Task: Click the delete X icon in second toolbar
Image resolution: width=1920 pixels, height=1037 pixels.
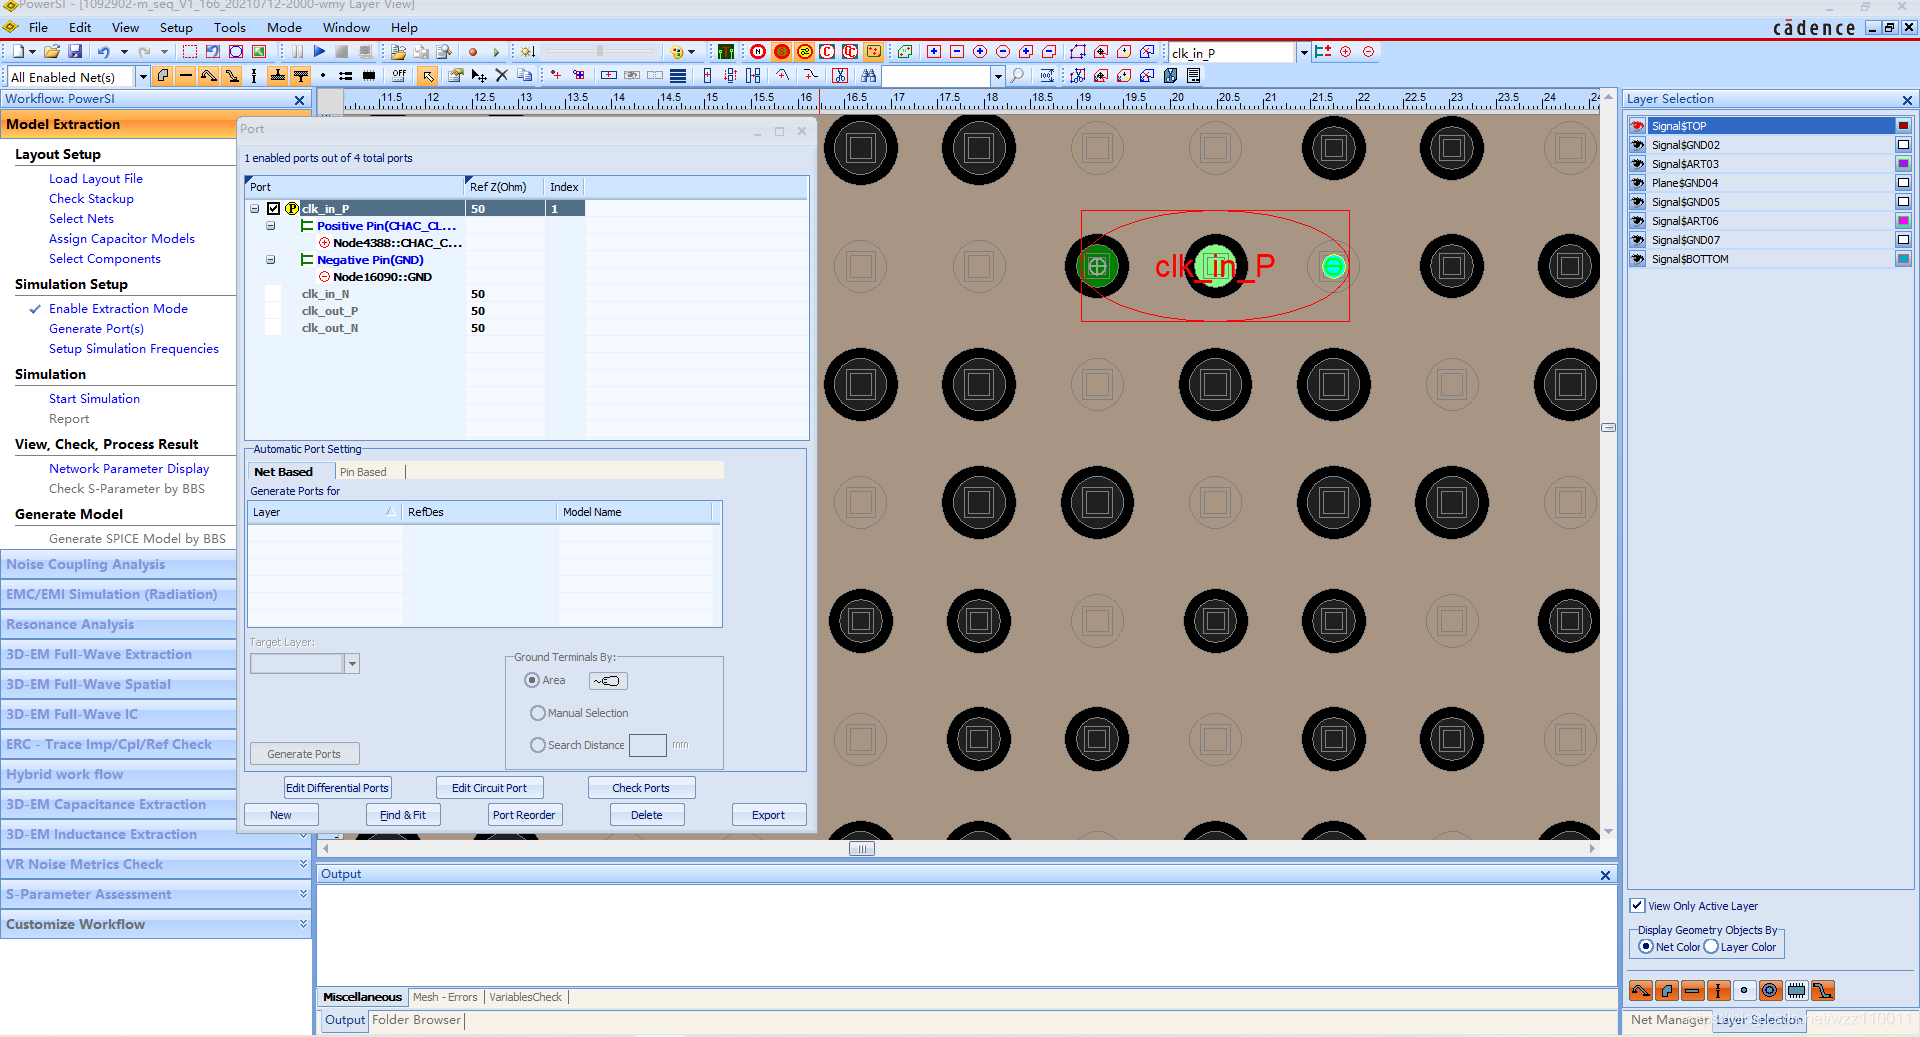Action: pyautogui.click(x=502, y=76)
